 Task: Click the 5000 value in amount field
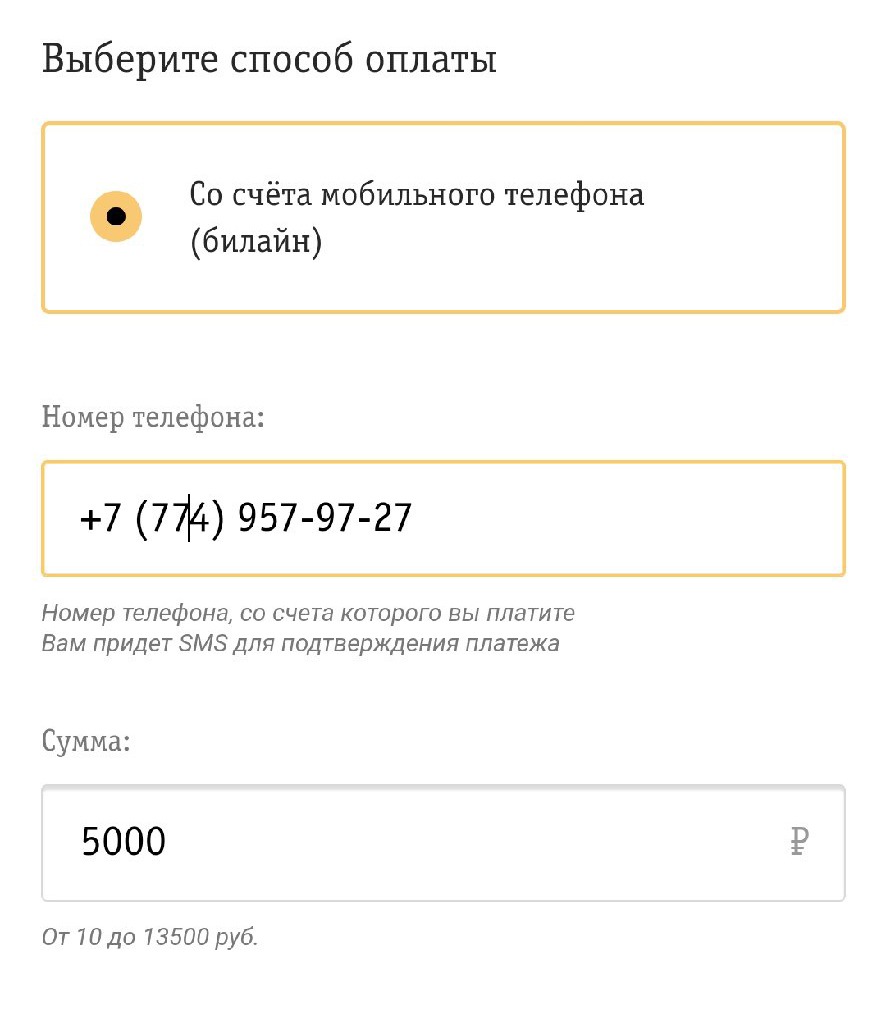pos(124,843)
